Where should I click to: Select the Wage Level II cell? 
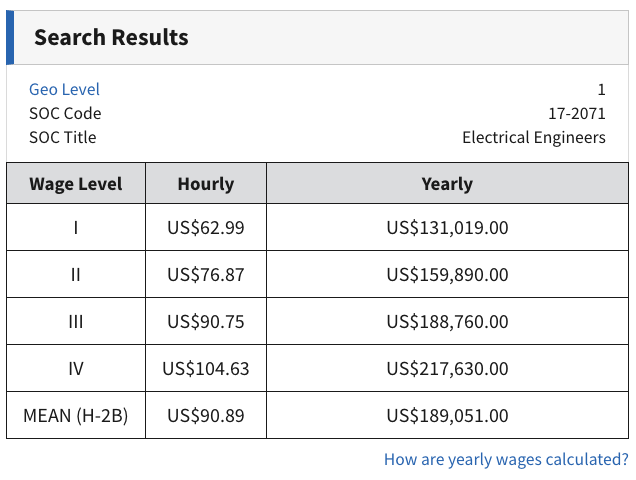(76, 275)
